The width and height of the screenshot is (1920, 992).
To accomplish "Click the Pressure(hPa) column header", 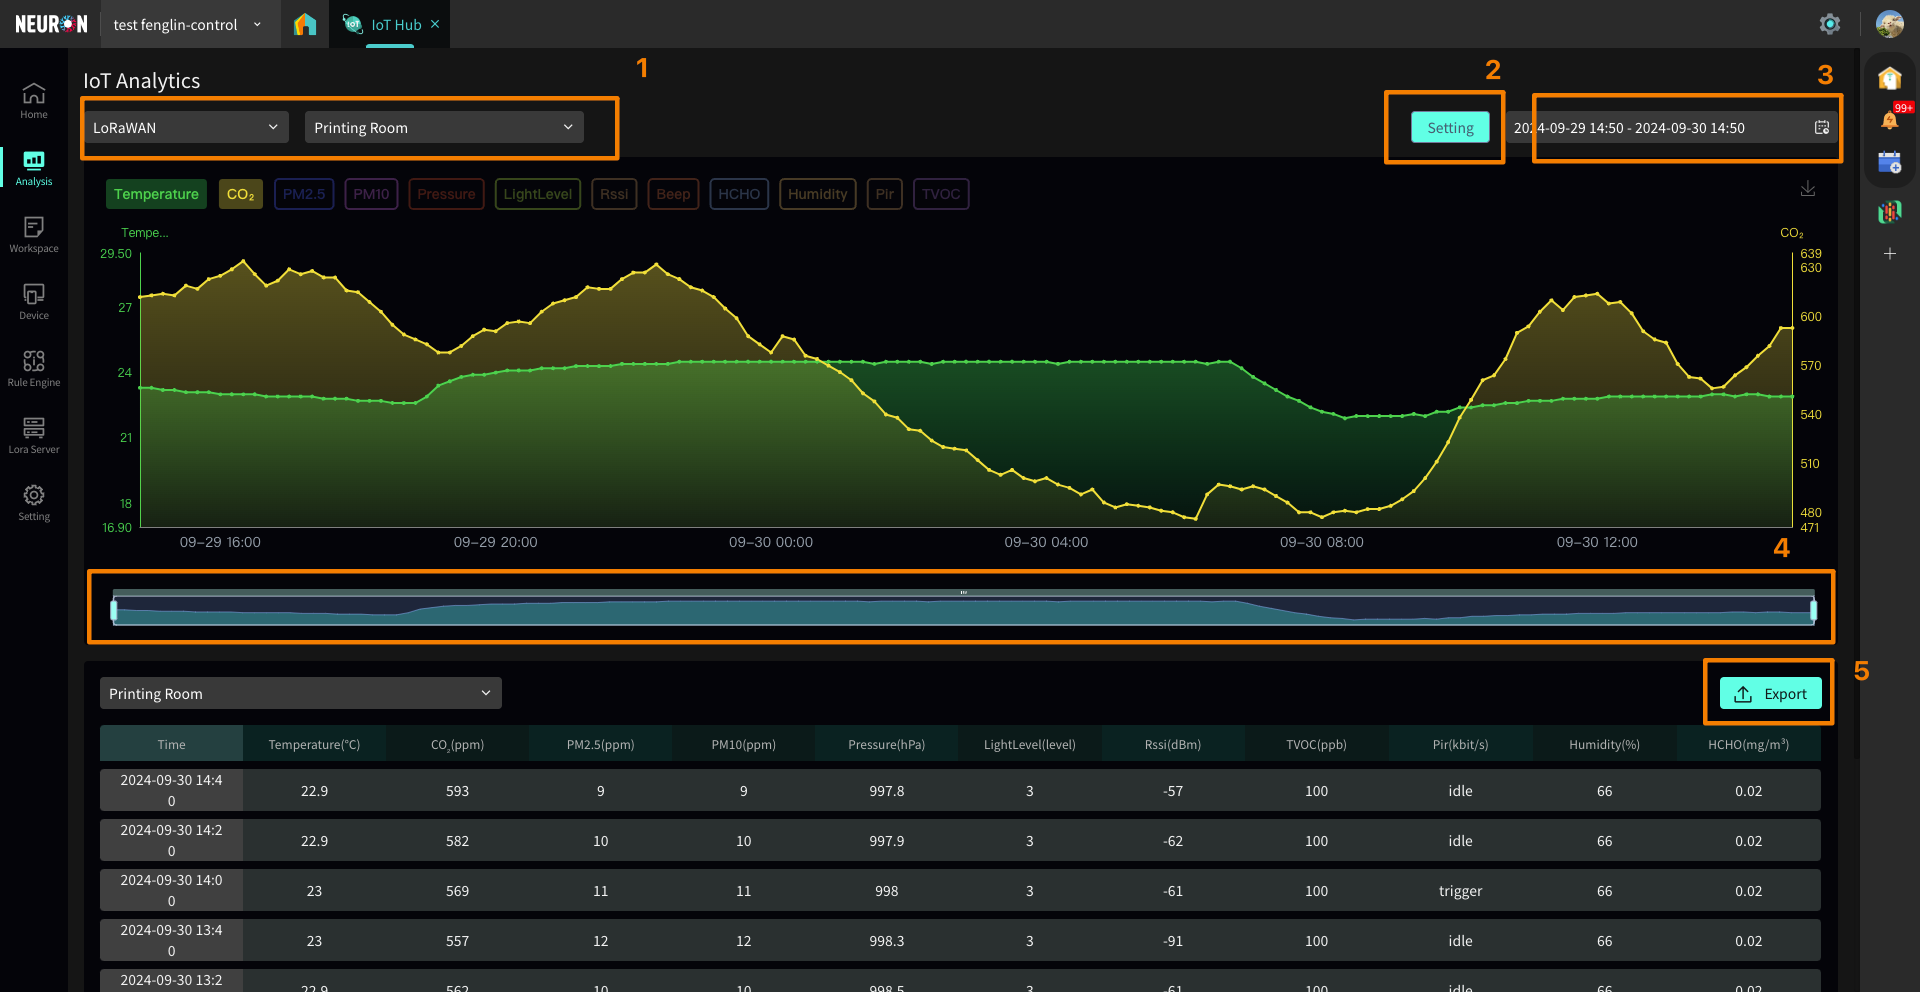I will 886,744.
